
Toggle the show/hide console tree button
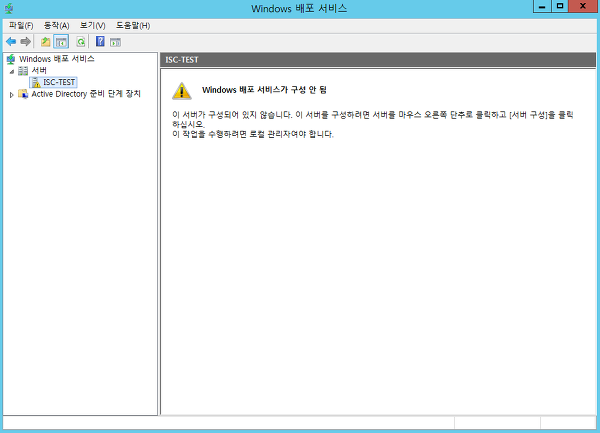[61, 42]
